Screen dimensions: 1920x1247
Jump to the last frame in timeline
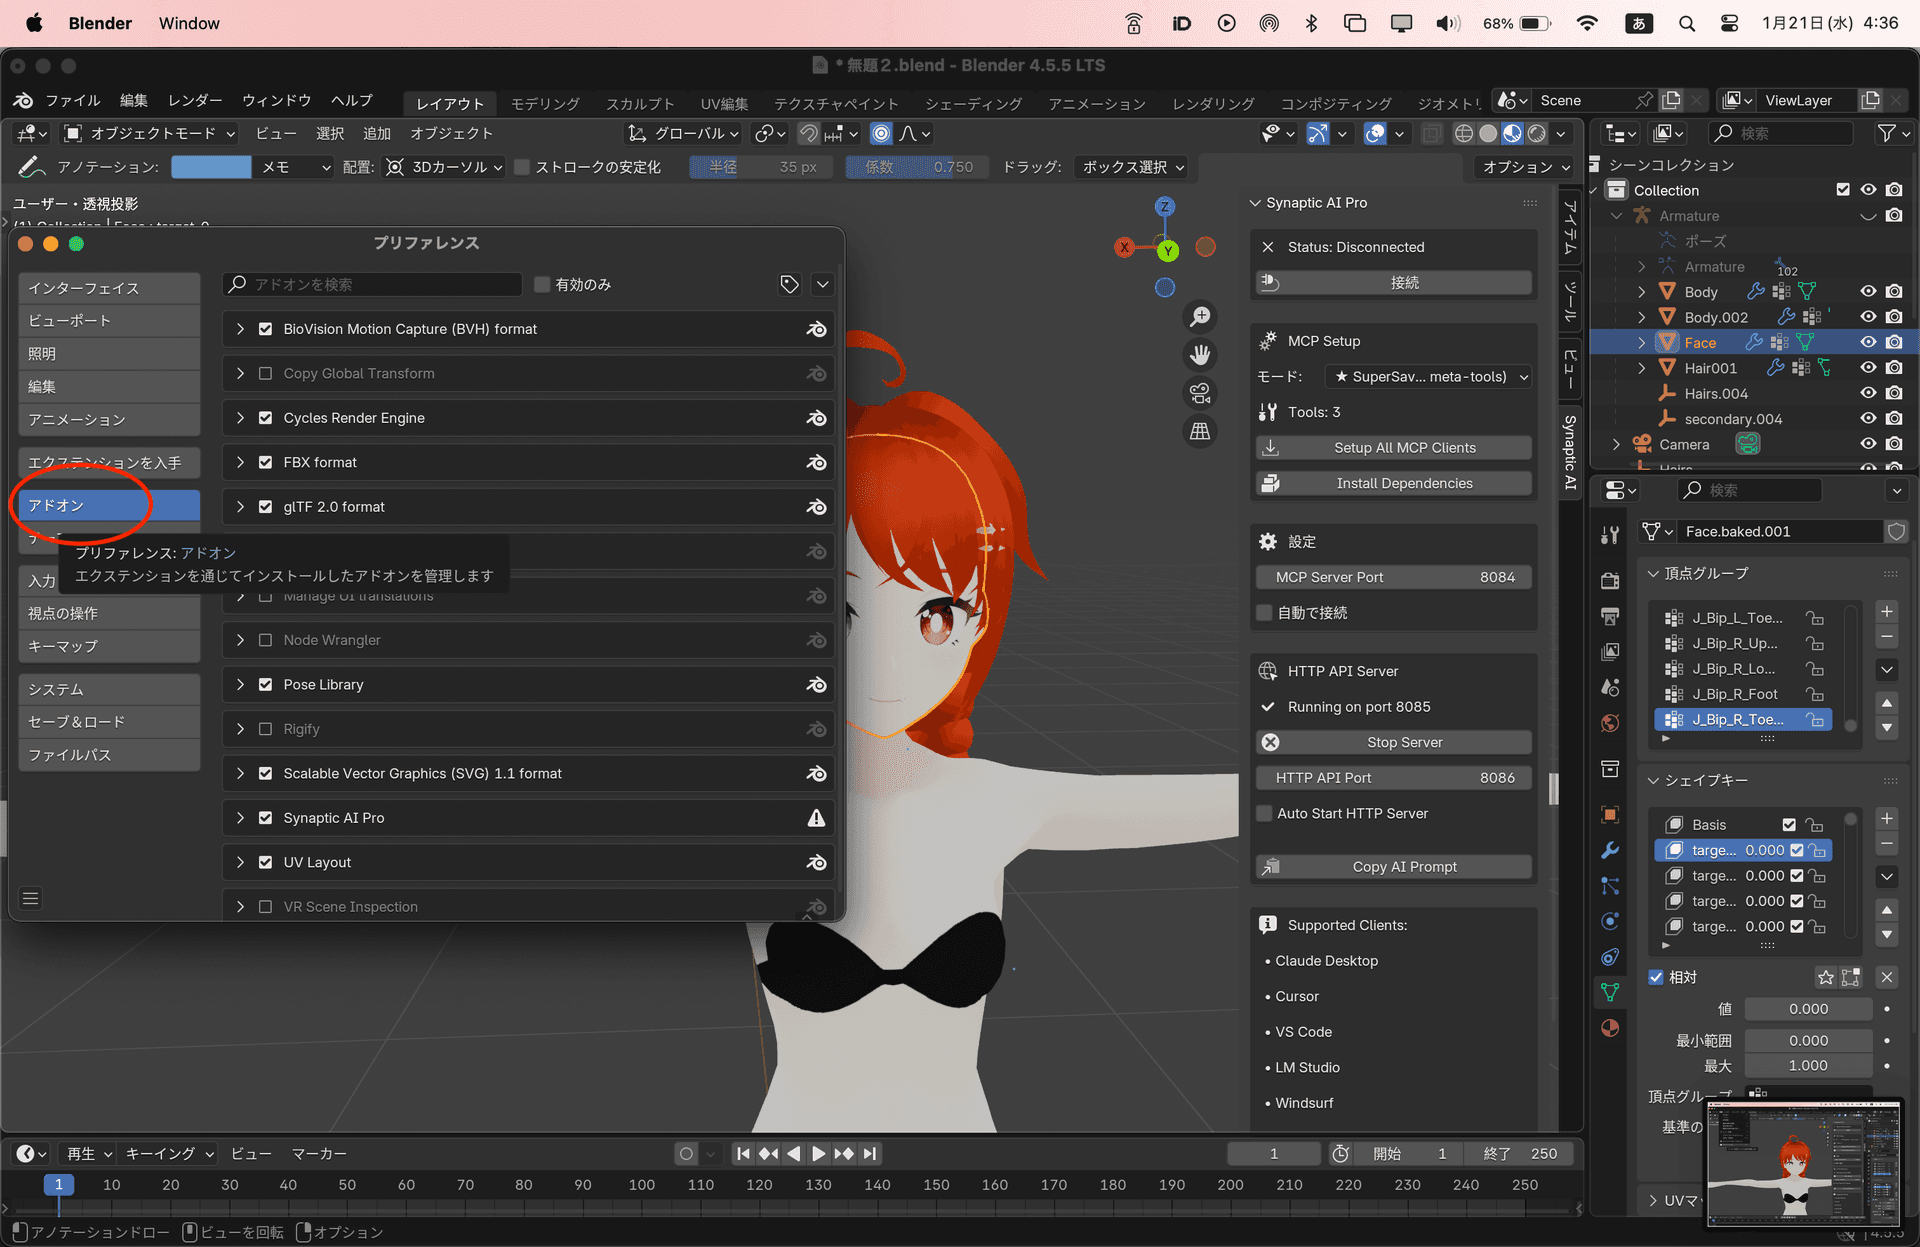point(869,1153)
